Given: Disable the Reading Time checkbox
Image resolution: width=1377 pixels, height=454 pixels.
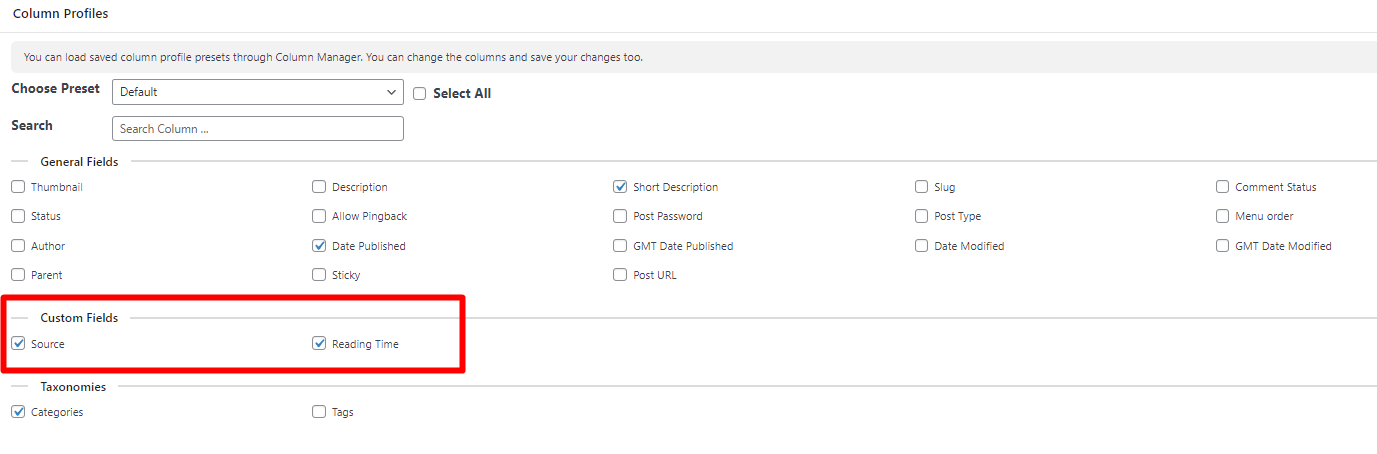Looking at the screenshot, I should pos(319,344).
